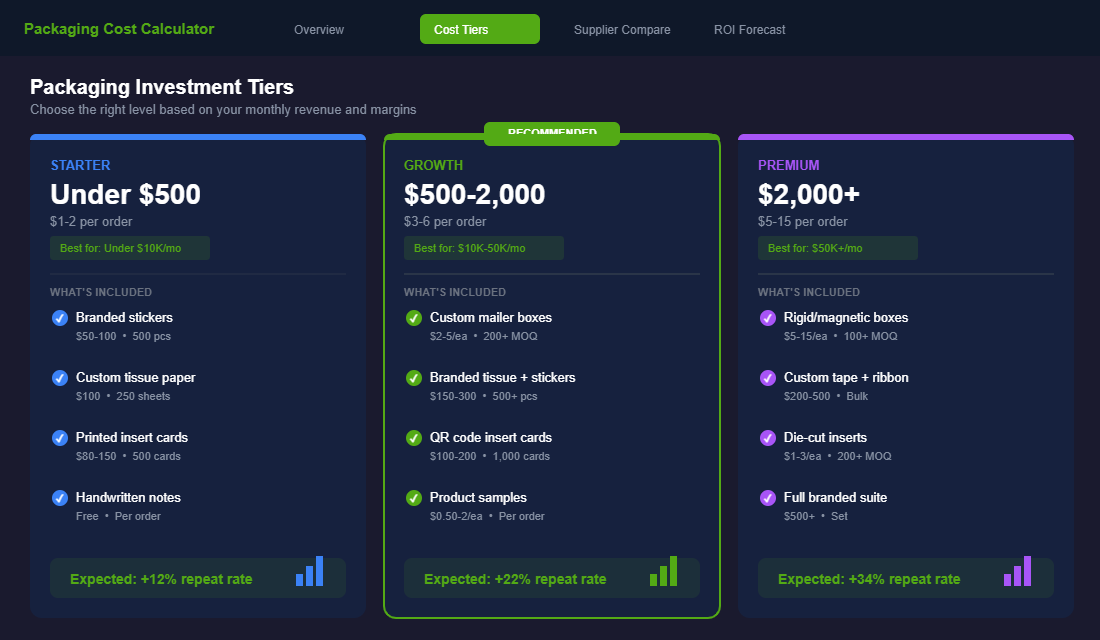Click the green bar chart icon in Growth card
Image resolution: width=1100 pixels, height=640 pixels.
(x=664, y=571)
